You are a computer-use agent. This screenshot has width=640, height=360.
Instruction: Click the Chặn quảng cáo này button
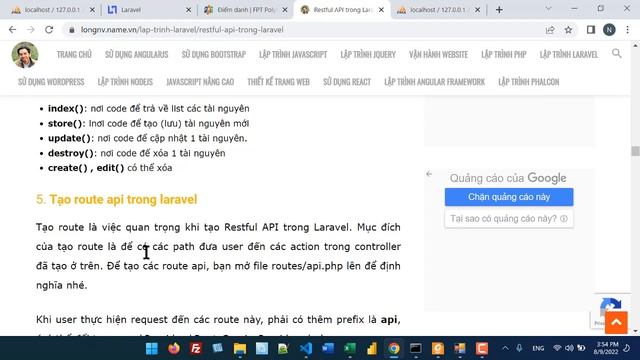(x=509, y=197)
